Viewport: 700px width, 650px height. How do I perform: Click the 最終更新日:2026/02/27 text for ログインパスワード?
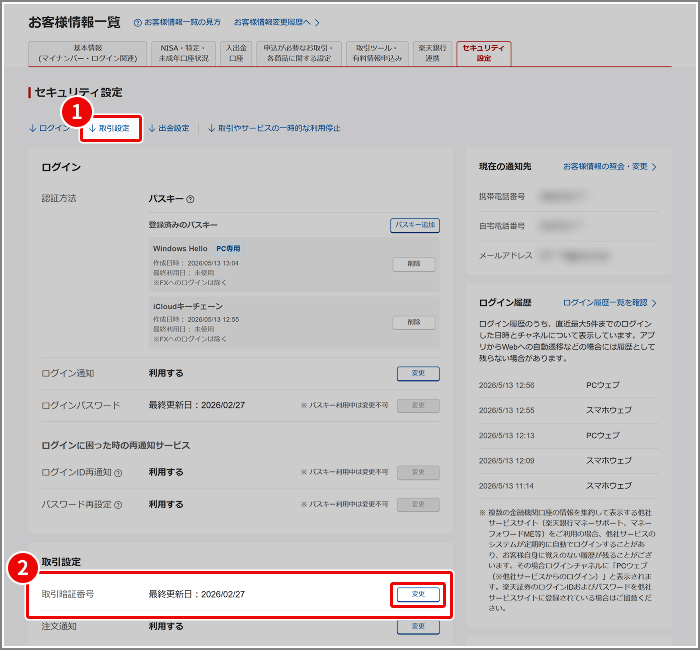196,405
